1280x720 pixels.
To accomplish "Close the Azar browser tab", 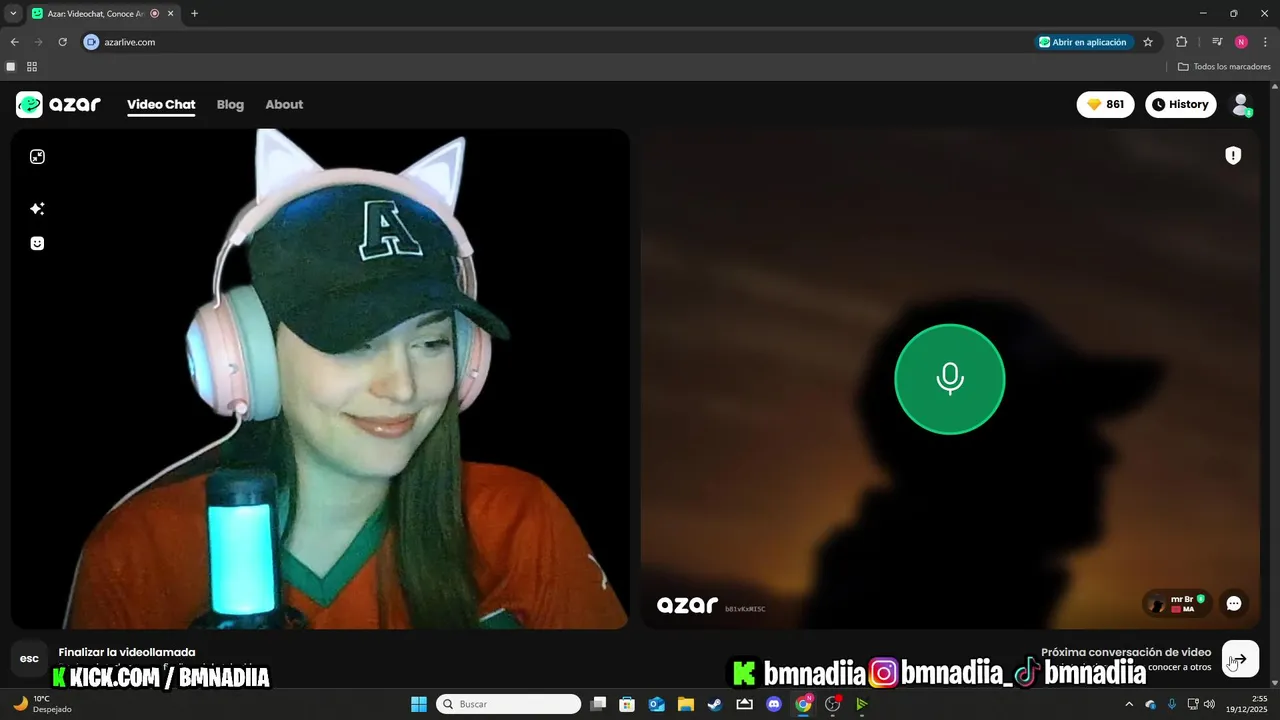I will pyautogui.click(x=170, y=14).
